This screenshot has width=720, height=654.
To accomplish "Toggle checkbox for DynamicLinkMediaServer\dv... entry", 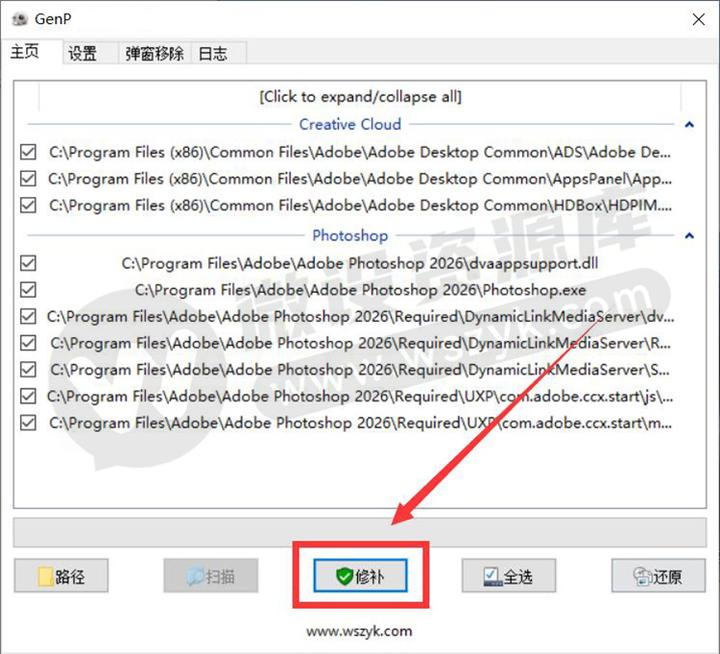I will tap(28, 316).
